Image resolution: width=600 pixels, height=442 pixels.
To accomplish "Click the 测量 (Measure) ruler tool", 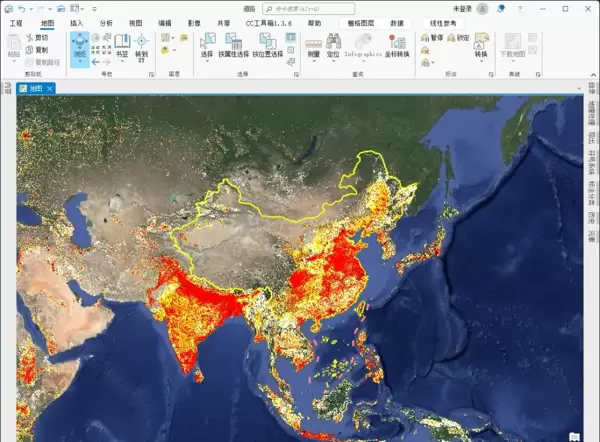I will tap(313, 46).
